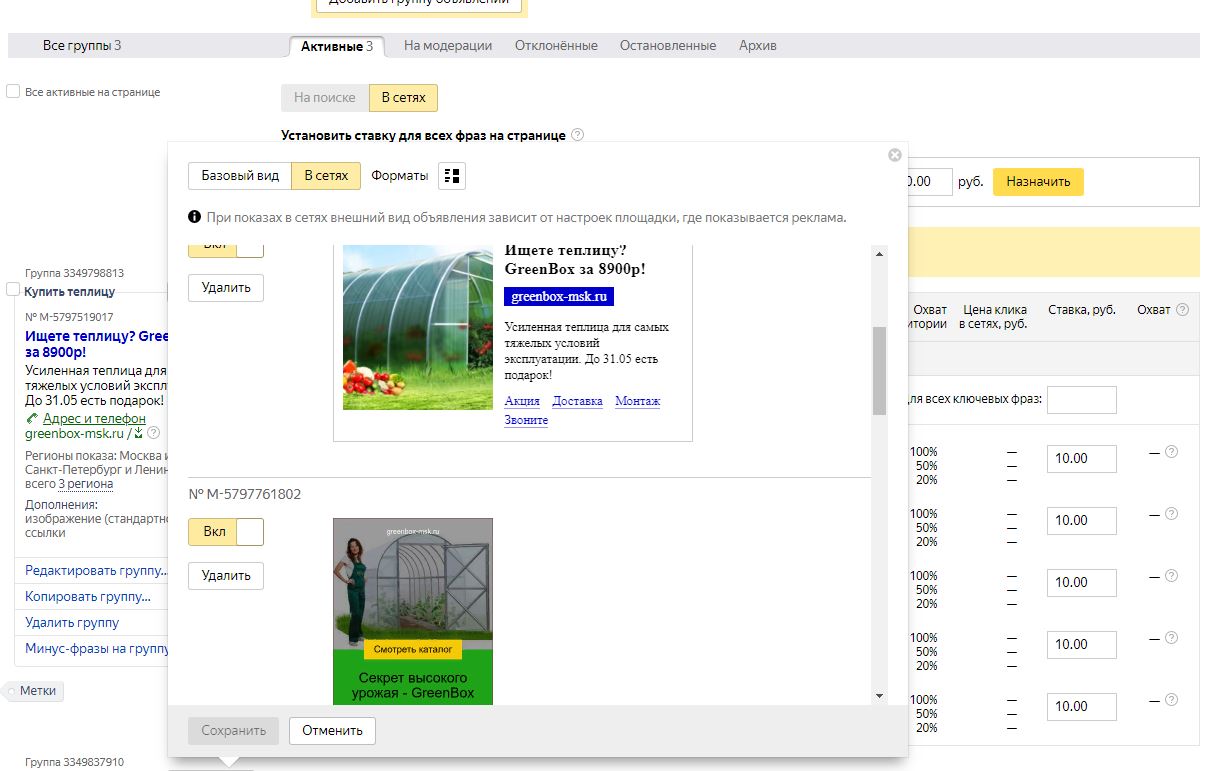Click the greenhouse photo thumbnail in the ad preview
The width and height of the screenshot is (1208, 771).
click(x=418, y=327)
